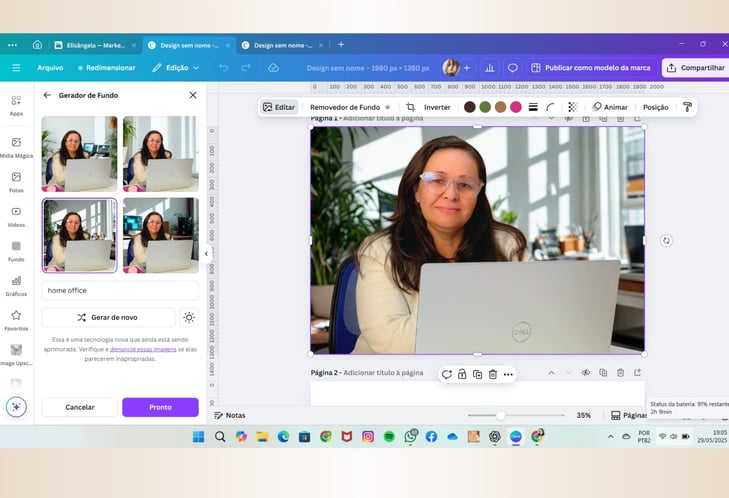Follow the 'denuncie essas imagens' link

143,349
